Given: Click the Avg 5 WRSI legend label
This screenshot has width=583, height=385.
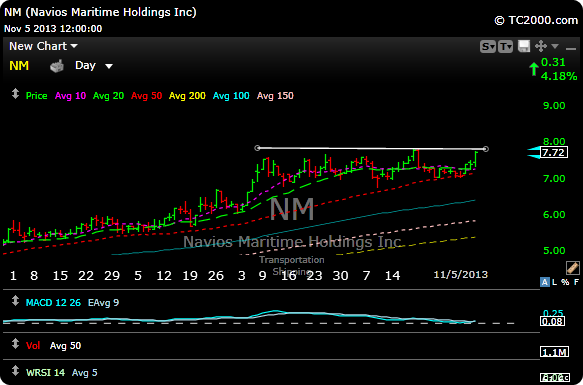Looking at the screenshot, I should [84, 373].
